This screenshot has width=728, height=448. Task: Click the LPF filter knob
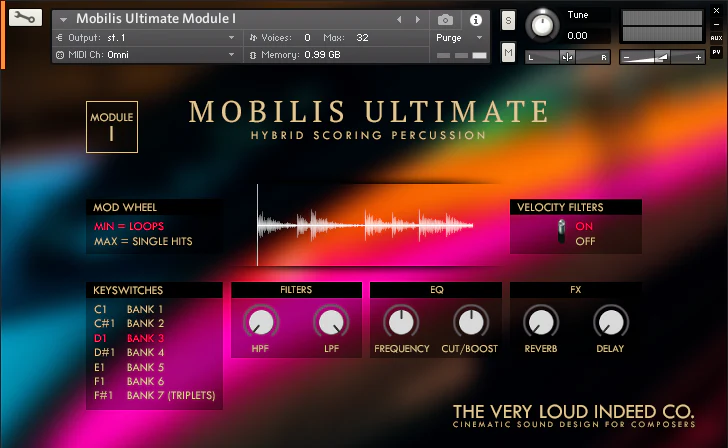(331, 322)
